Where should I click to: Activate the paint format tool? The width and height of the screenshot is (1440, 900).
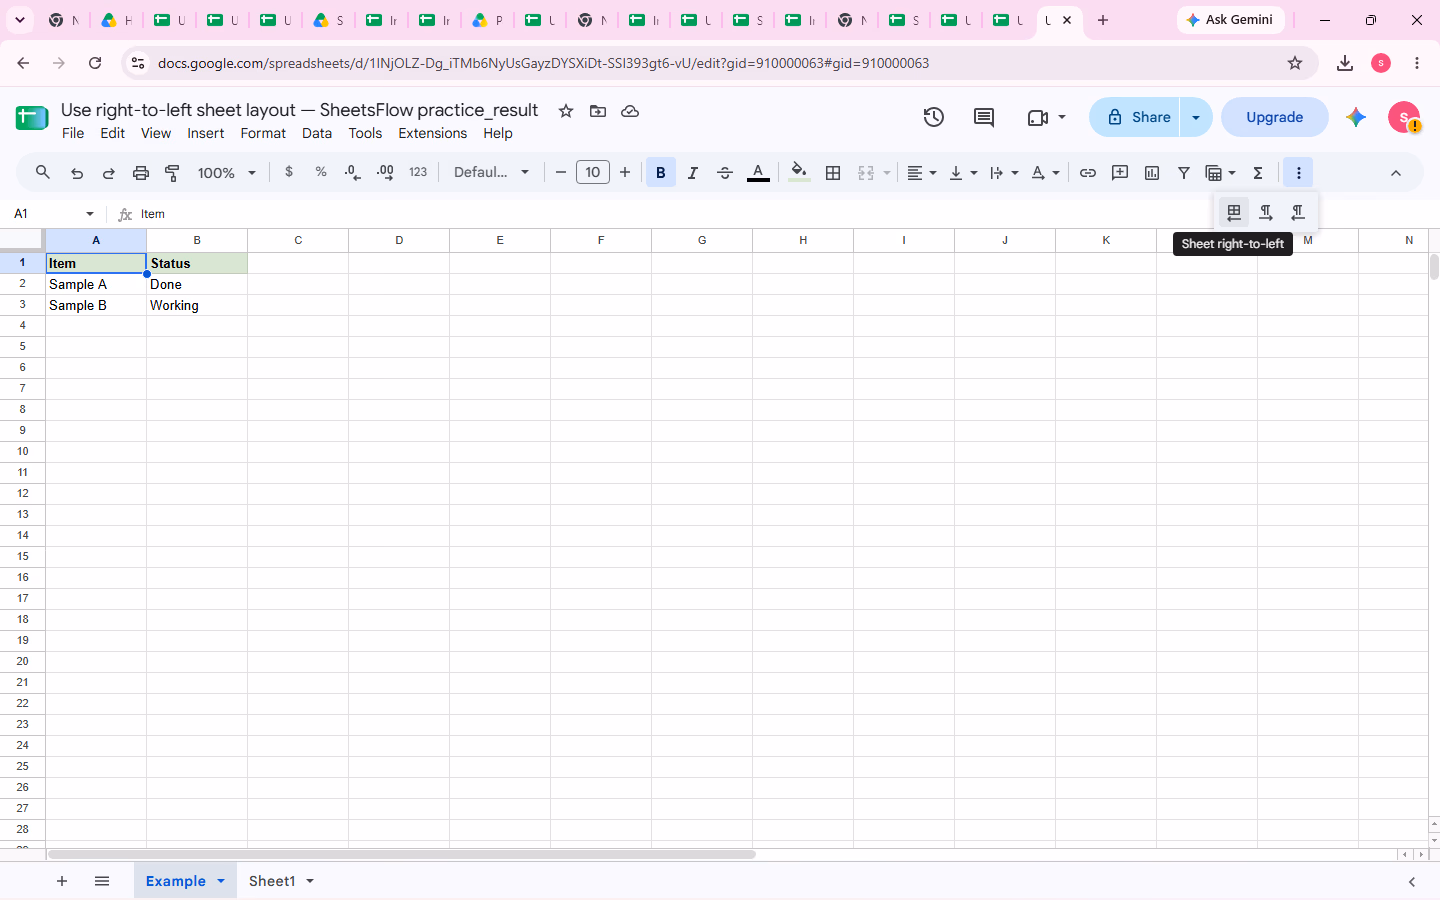(x=173, y=173)
